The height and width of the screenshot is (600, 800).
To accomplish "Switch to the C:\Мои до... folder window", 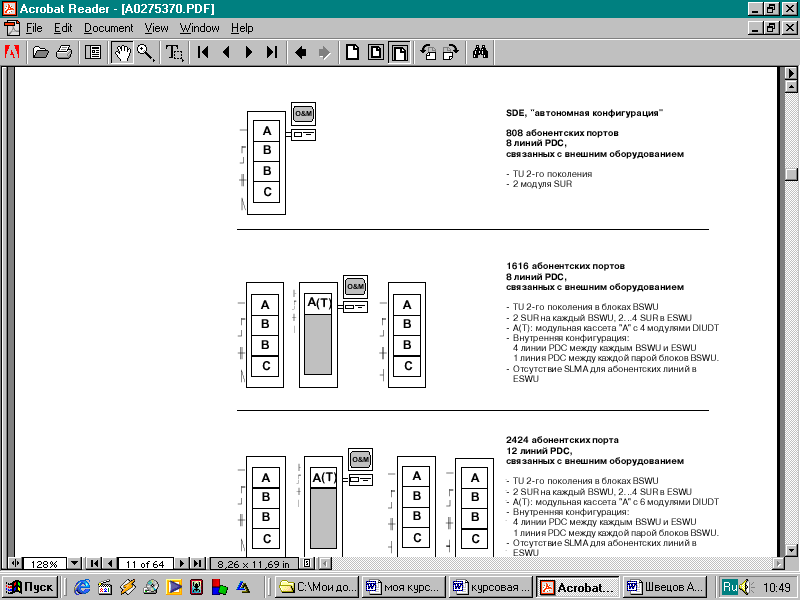I will 318,587.
